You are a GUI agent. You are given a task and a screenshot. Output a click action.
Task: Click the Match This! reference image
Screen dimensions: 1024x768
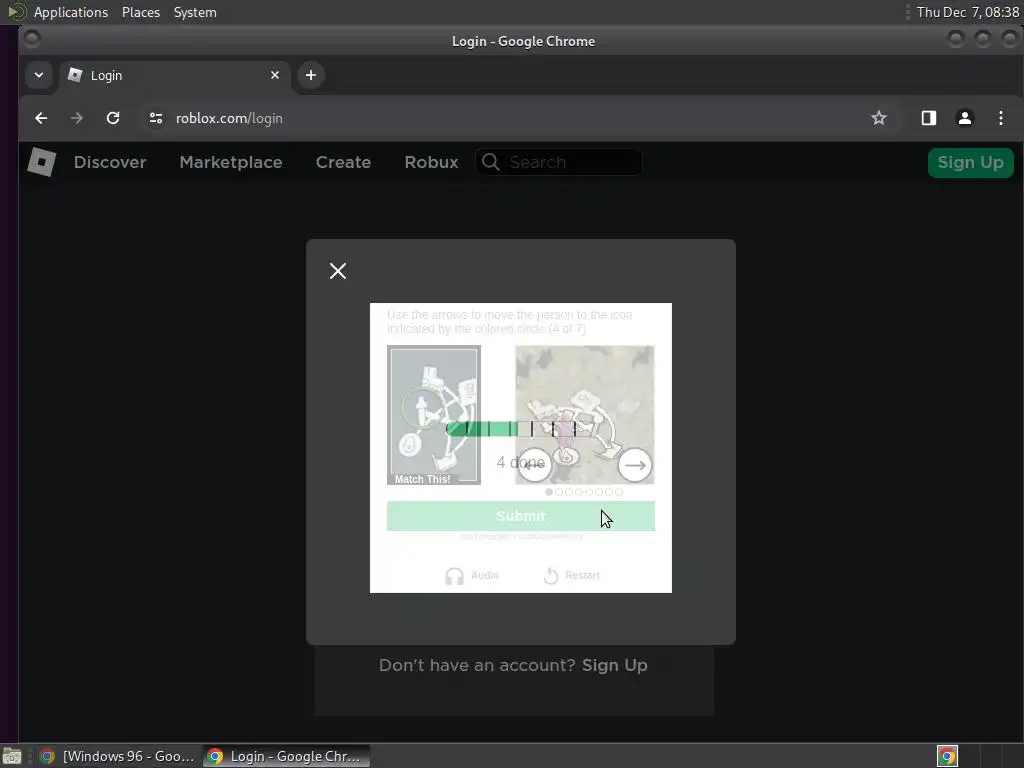click(434, 415)
